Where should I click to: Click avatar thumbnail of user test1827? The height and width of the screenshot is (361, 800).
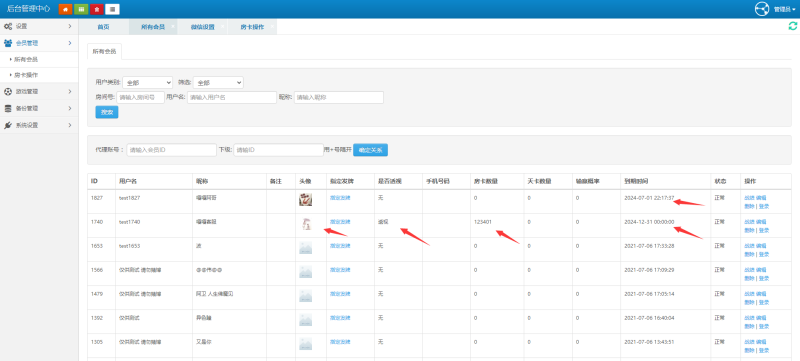tap(305, 200)
